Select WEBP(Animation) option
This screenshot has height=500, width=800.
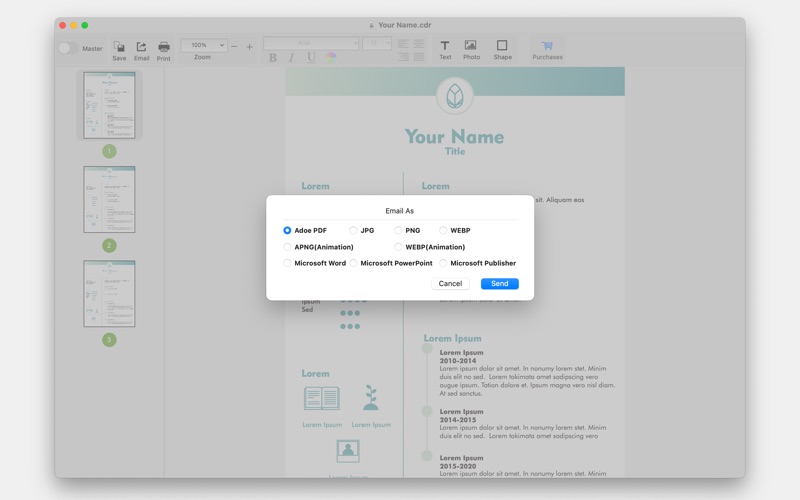pyautogui.click(x=430, y=247)
